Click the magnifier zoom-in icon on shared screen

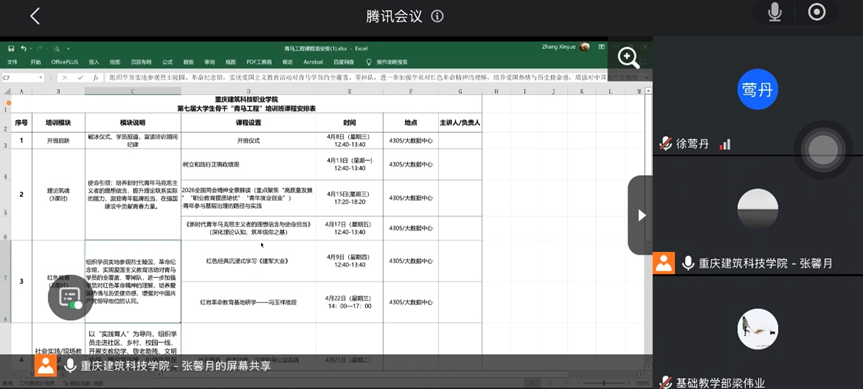coord(628,58)
